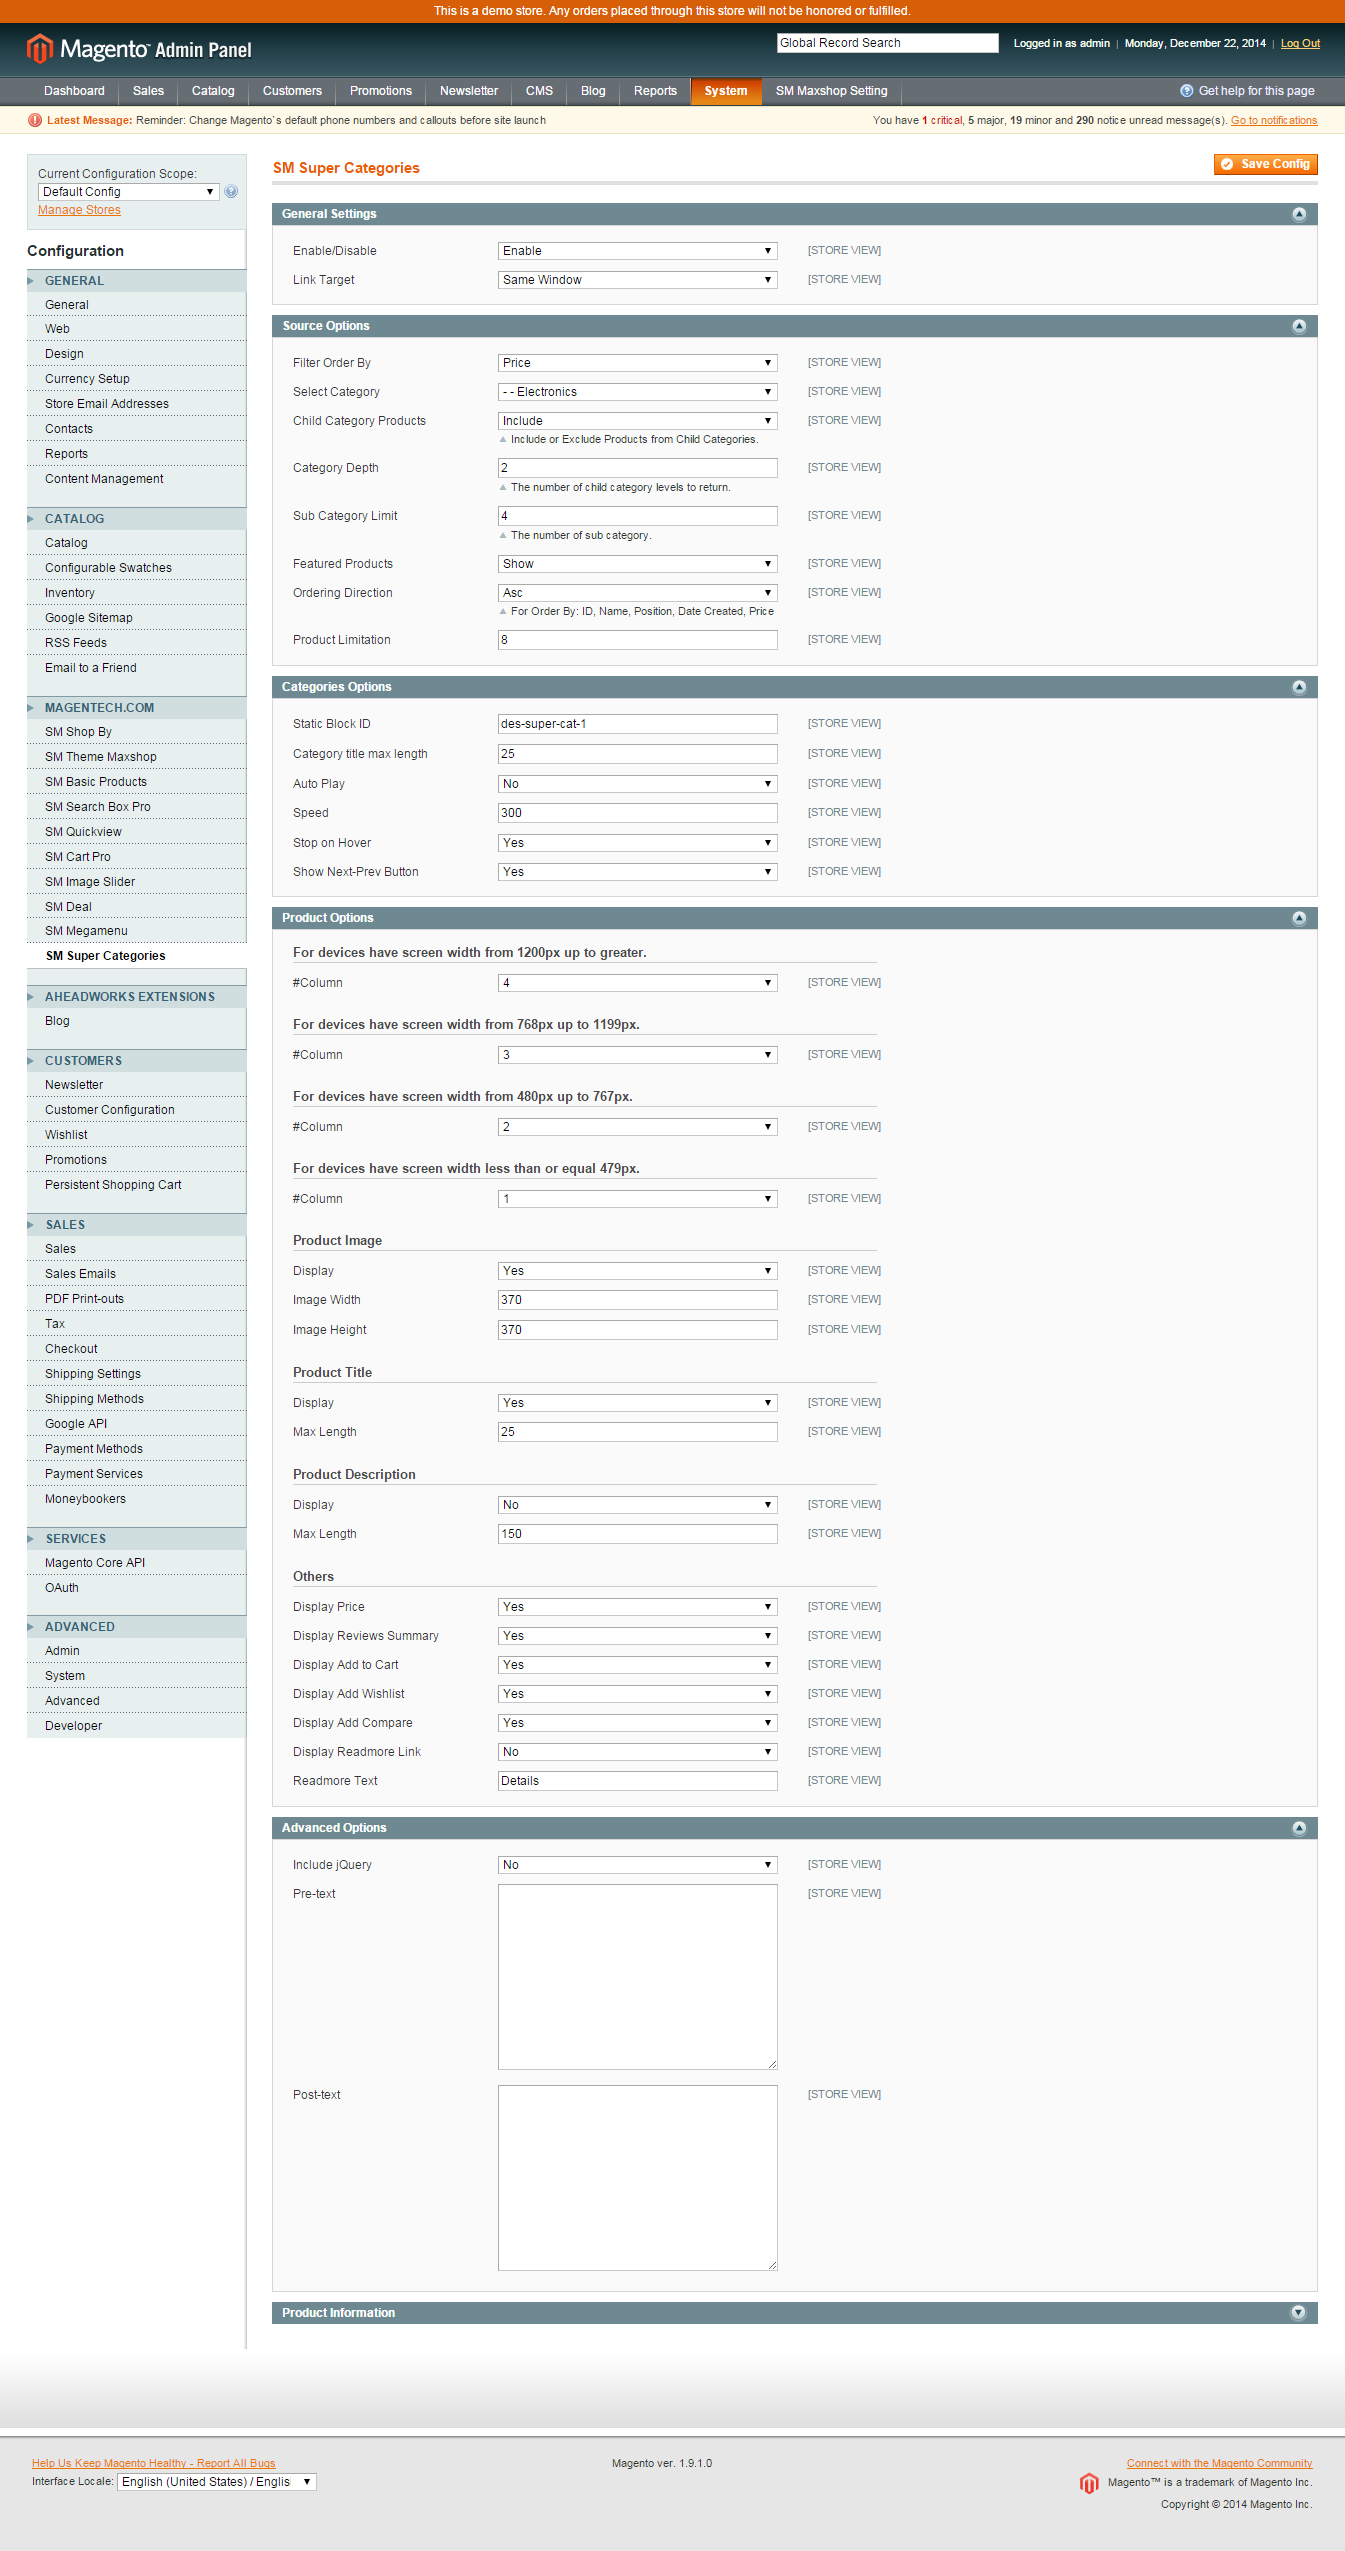Click the help icon beside Get help for this page

[x=1187, y=91]
